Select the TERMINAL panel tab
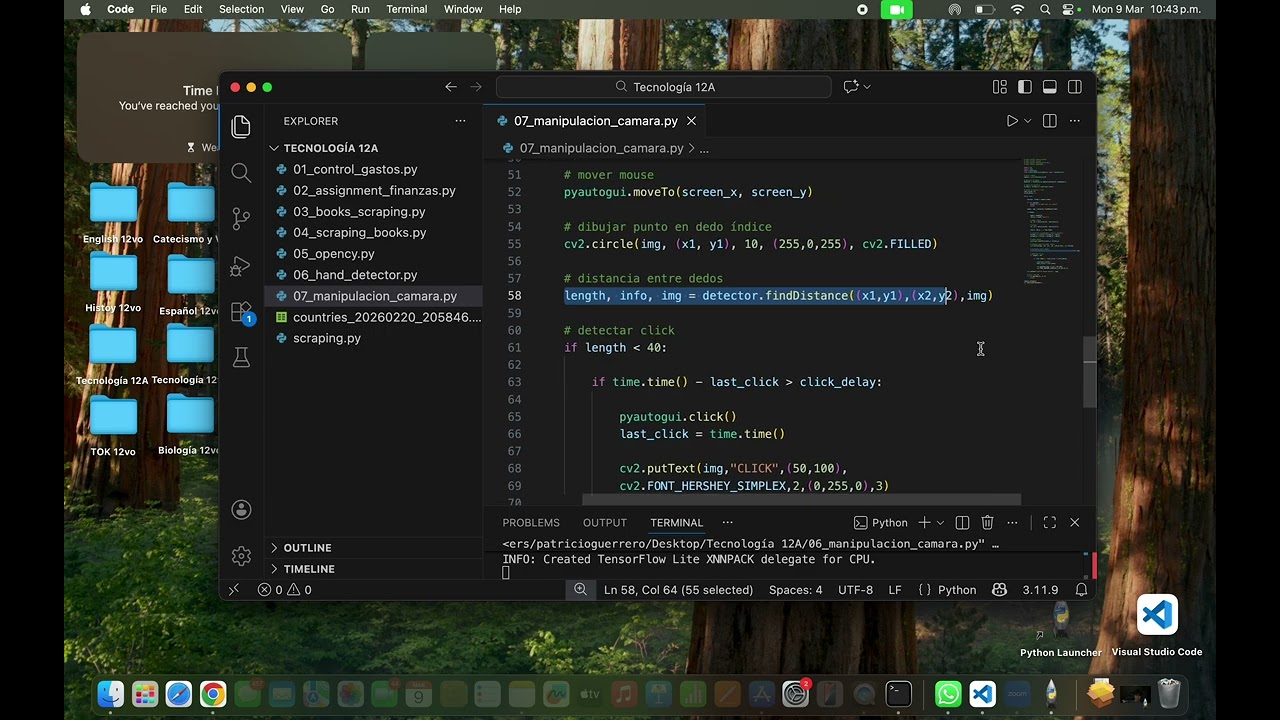The image size is (1280, 720). 677,523
